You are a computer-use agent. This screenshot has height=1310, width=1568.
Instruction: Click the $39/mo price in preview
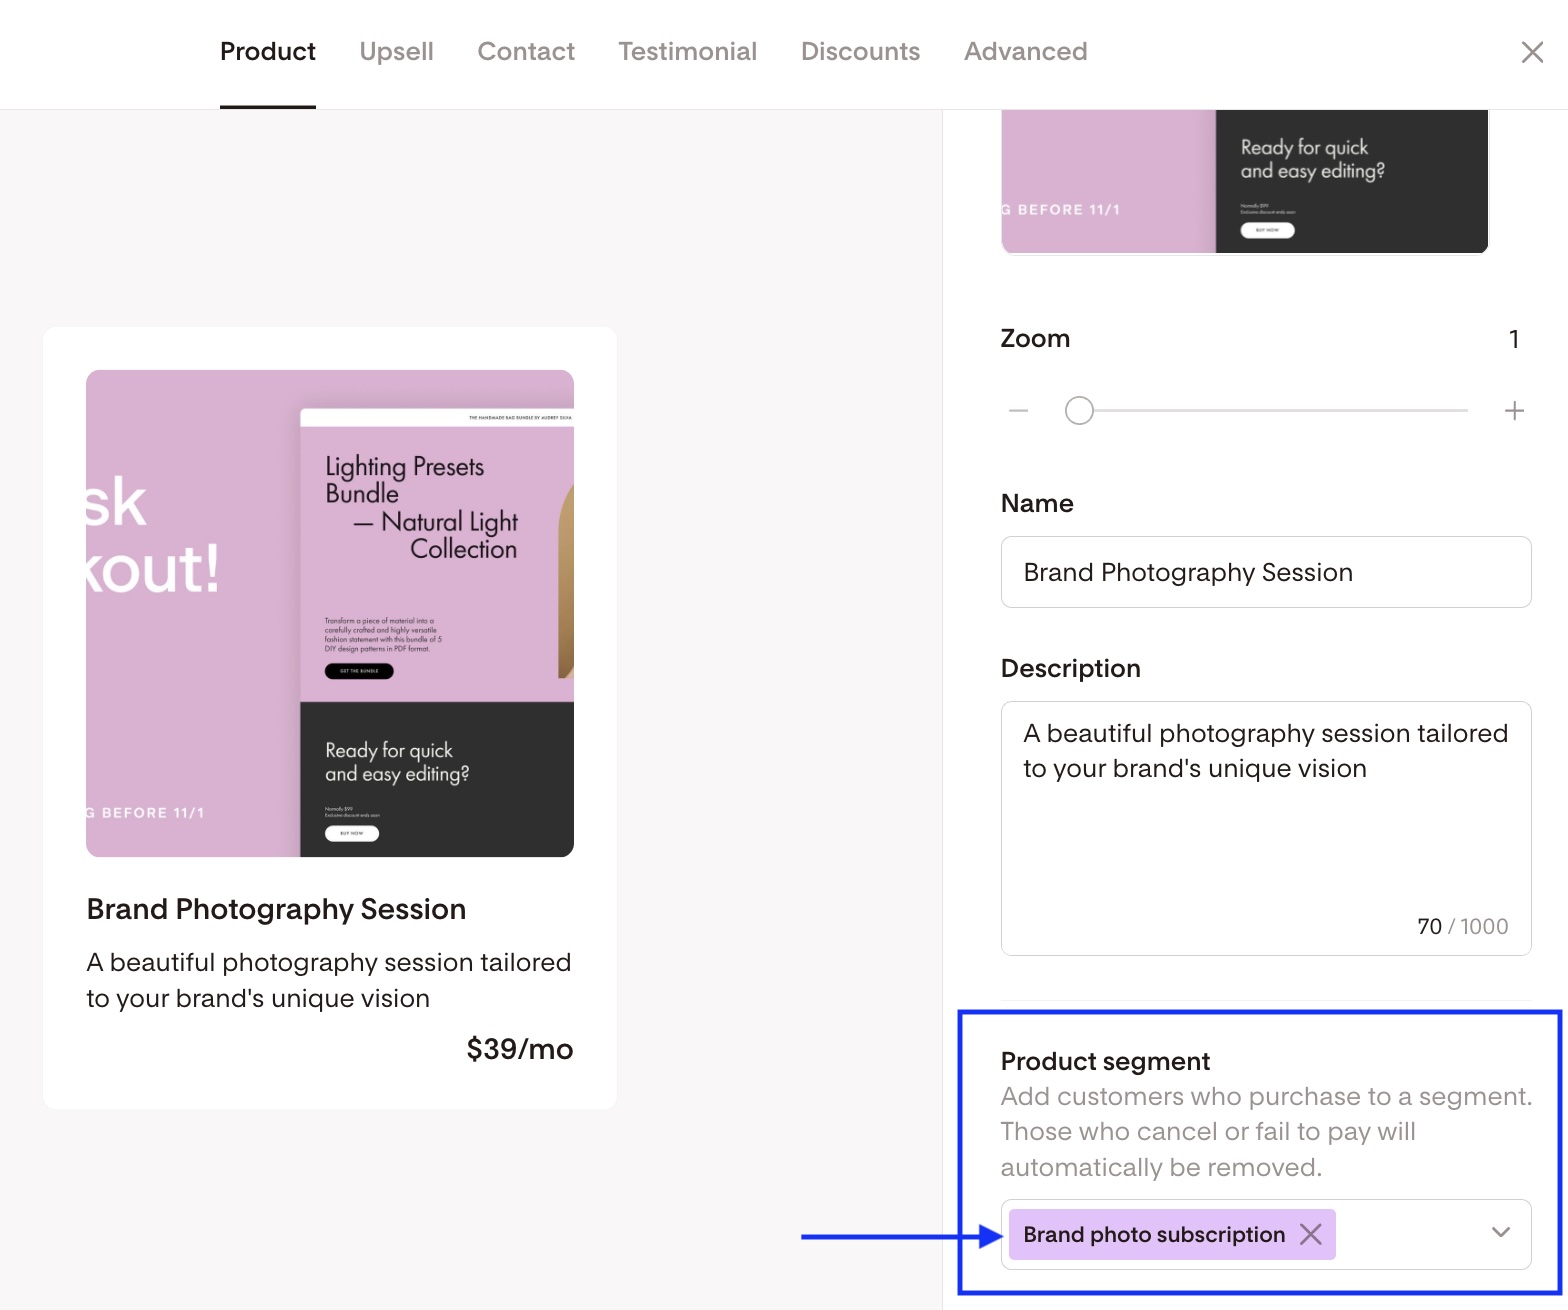coord(519,1049)
